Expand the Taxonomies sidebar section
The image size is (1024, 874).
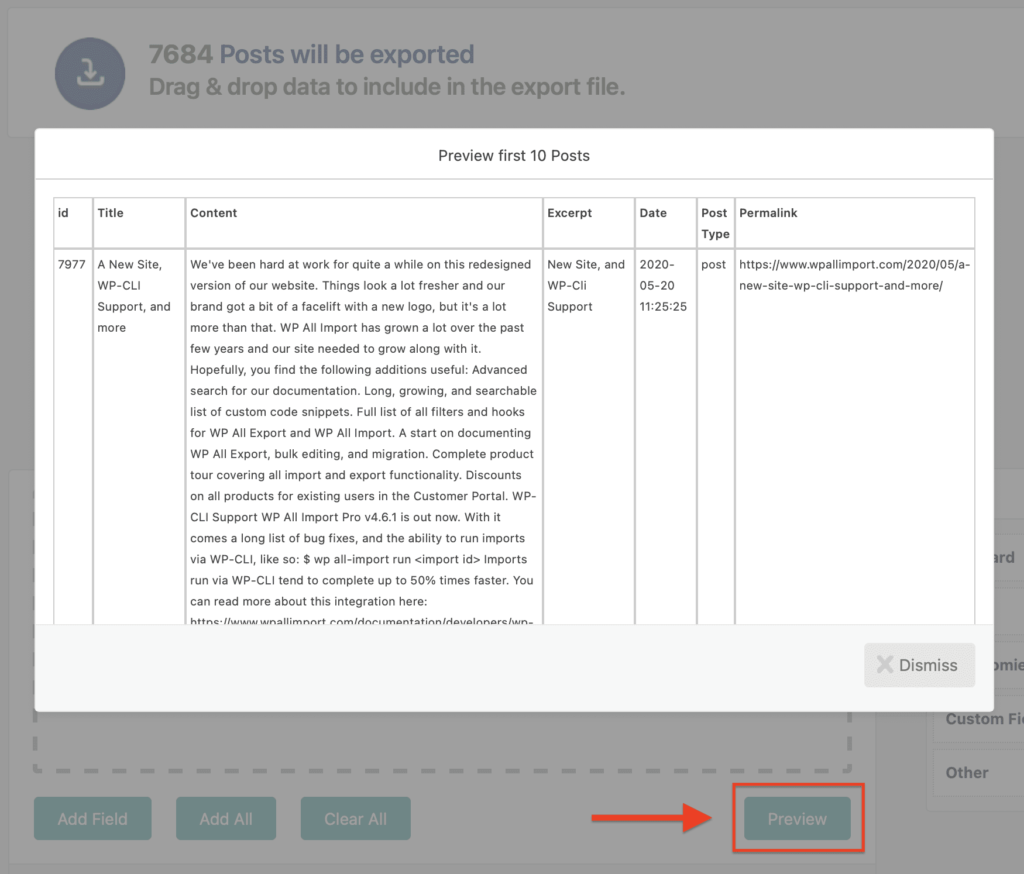point(1007,665)
